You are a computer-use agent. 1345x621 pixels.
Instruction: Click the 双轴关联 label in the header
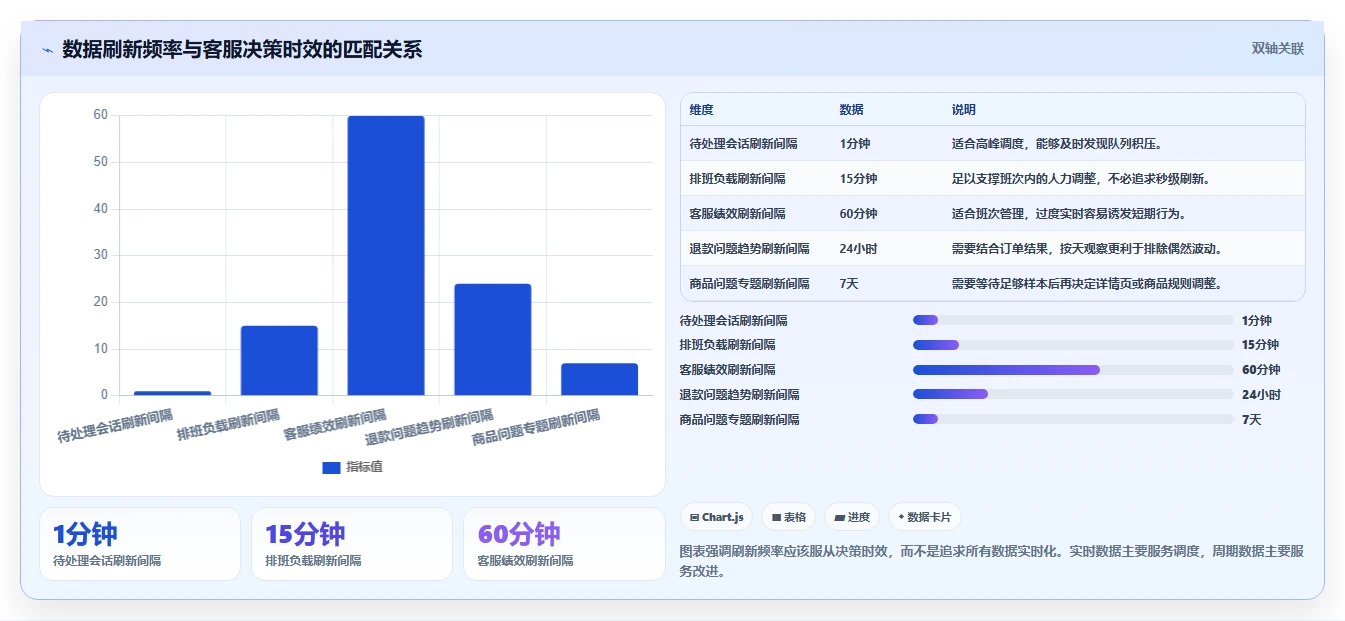(x=1277, y=49)
